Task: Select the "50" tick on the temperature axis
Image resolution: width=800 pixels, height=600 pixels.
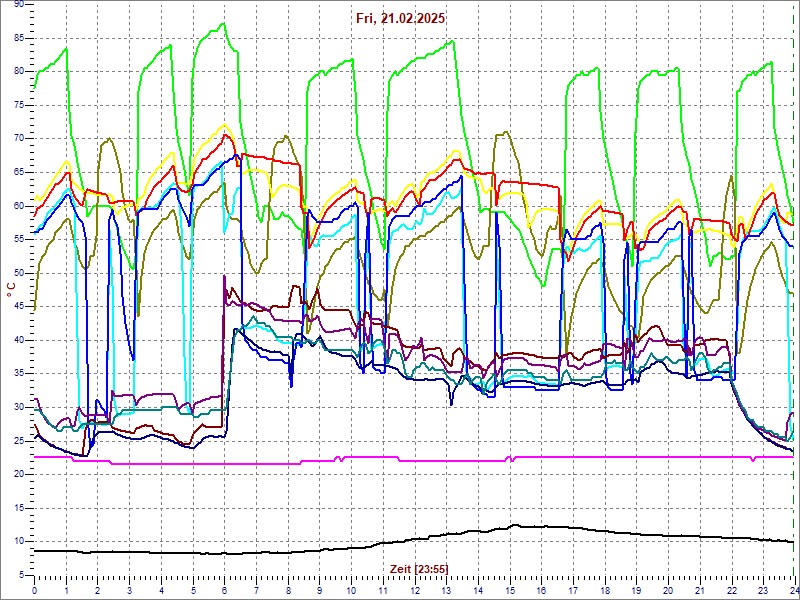Action: 19,273
